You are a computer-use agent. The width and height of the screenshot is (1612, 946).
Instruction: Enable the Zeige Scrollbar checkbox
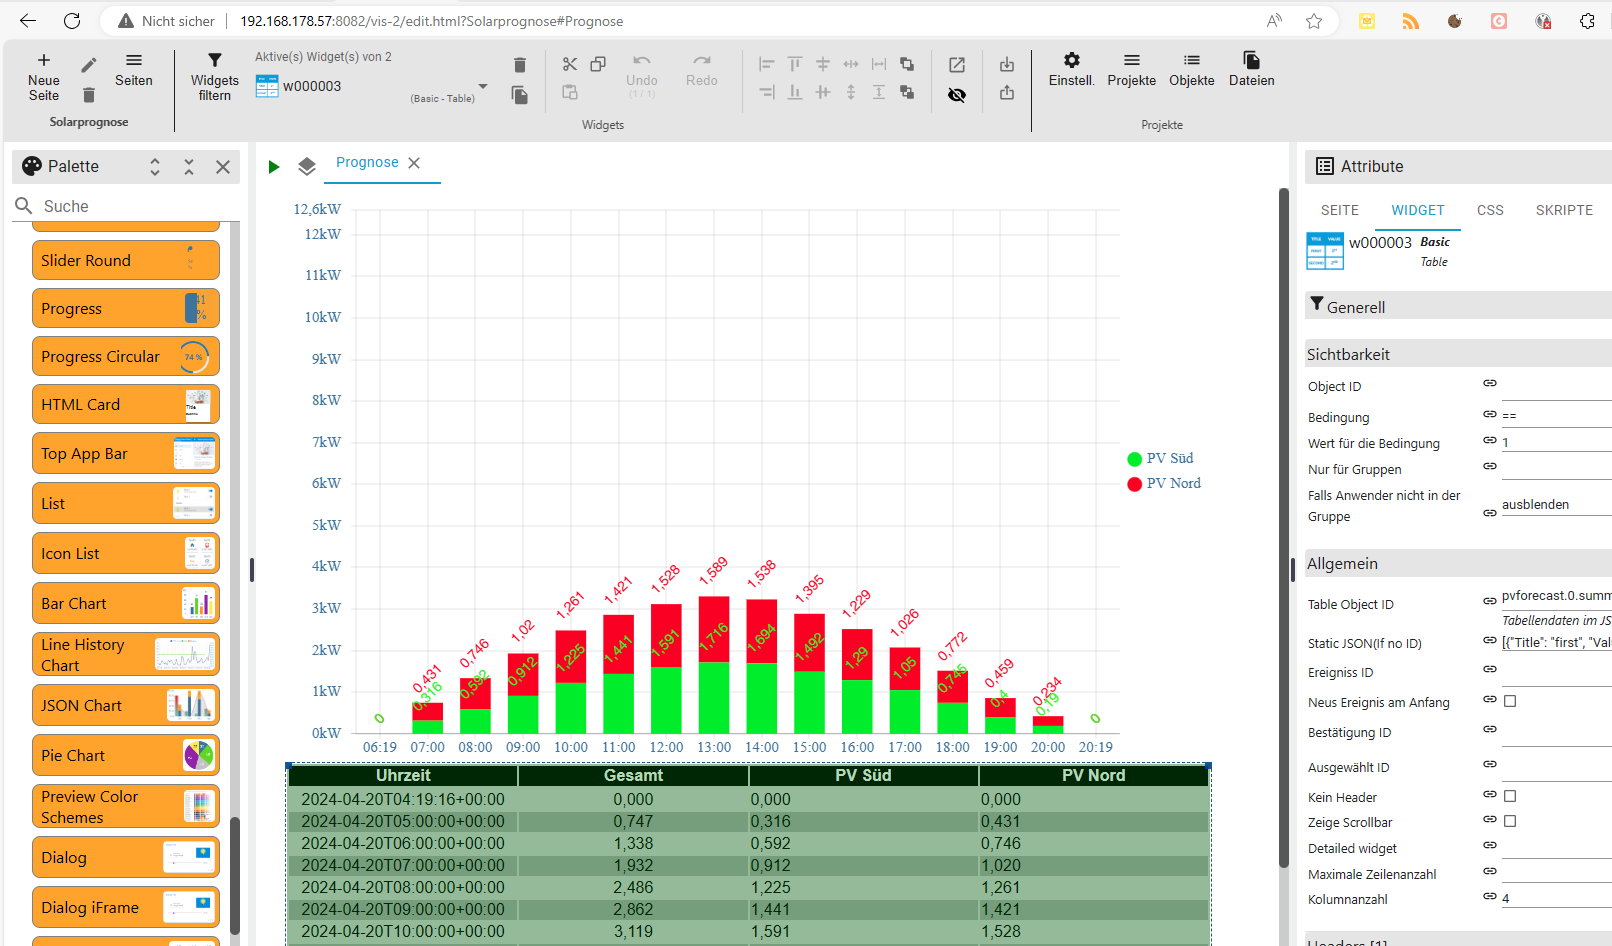click(1510, 821)
